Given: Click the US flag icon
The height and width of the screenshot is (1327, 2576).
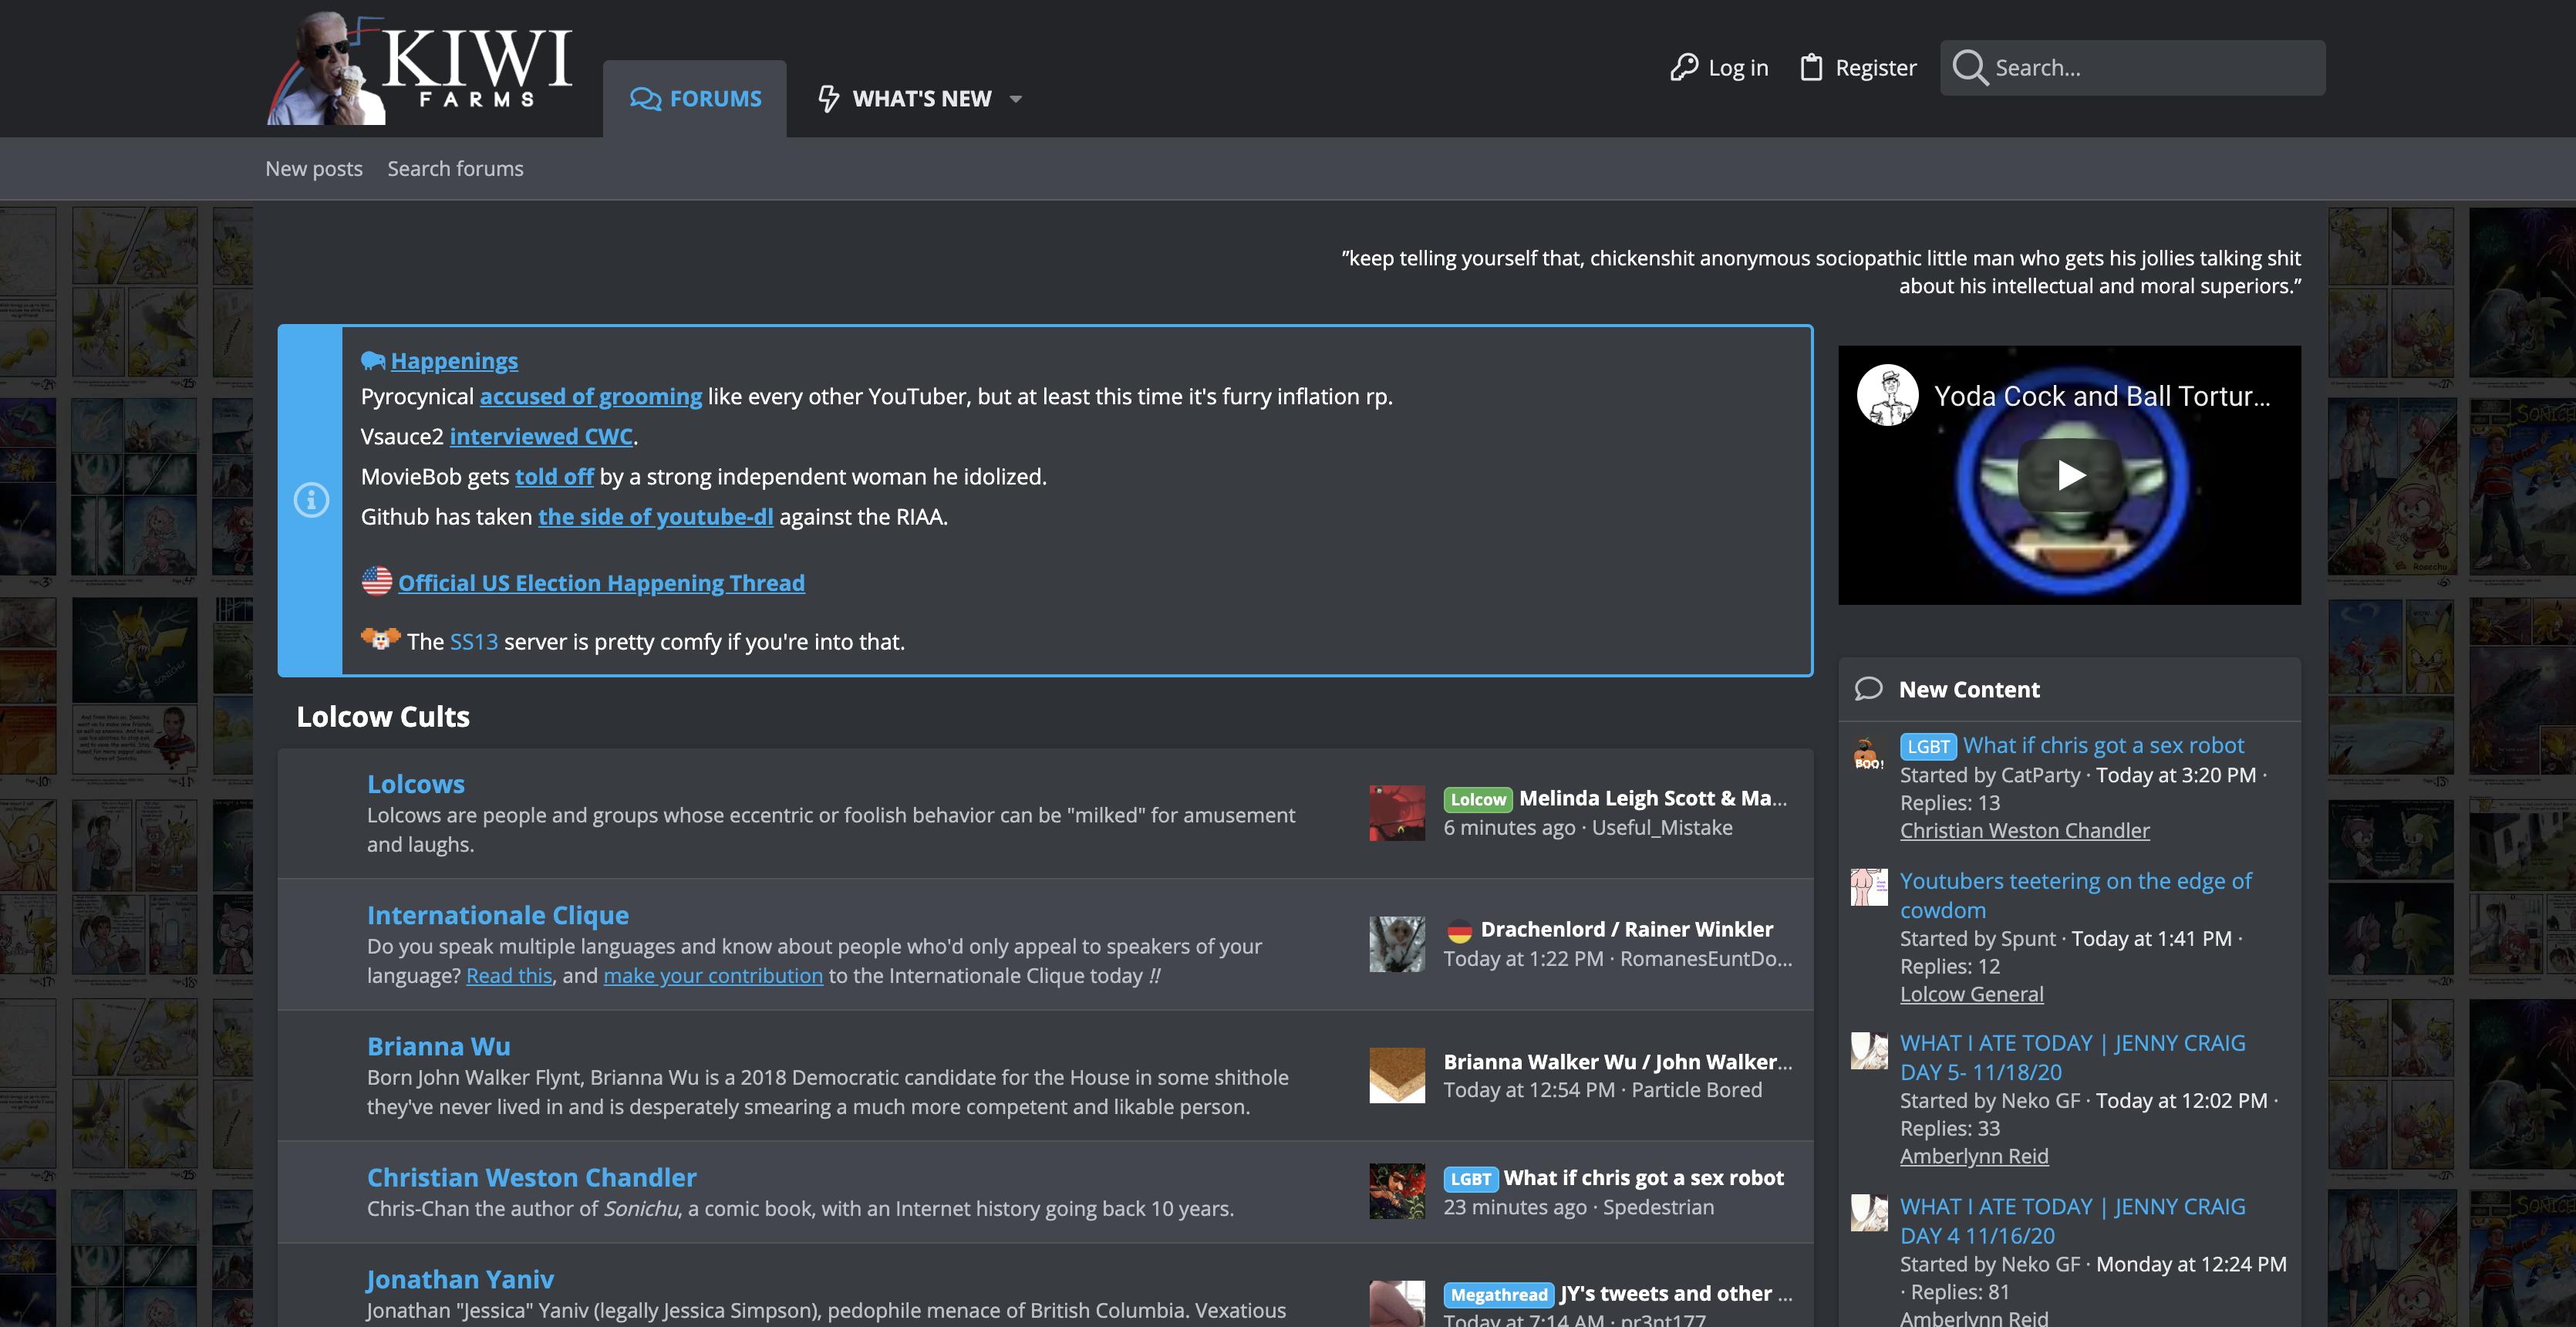Looking at the screenshot, I should [377, 581].
